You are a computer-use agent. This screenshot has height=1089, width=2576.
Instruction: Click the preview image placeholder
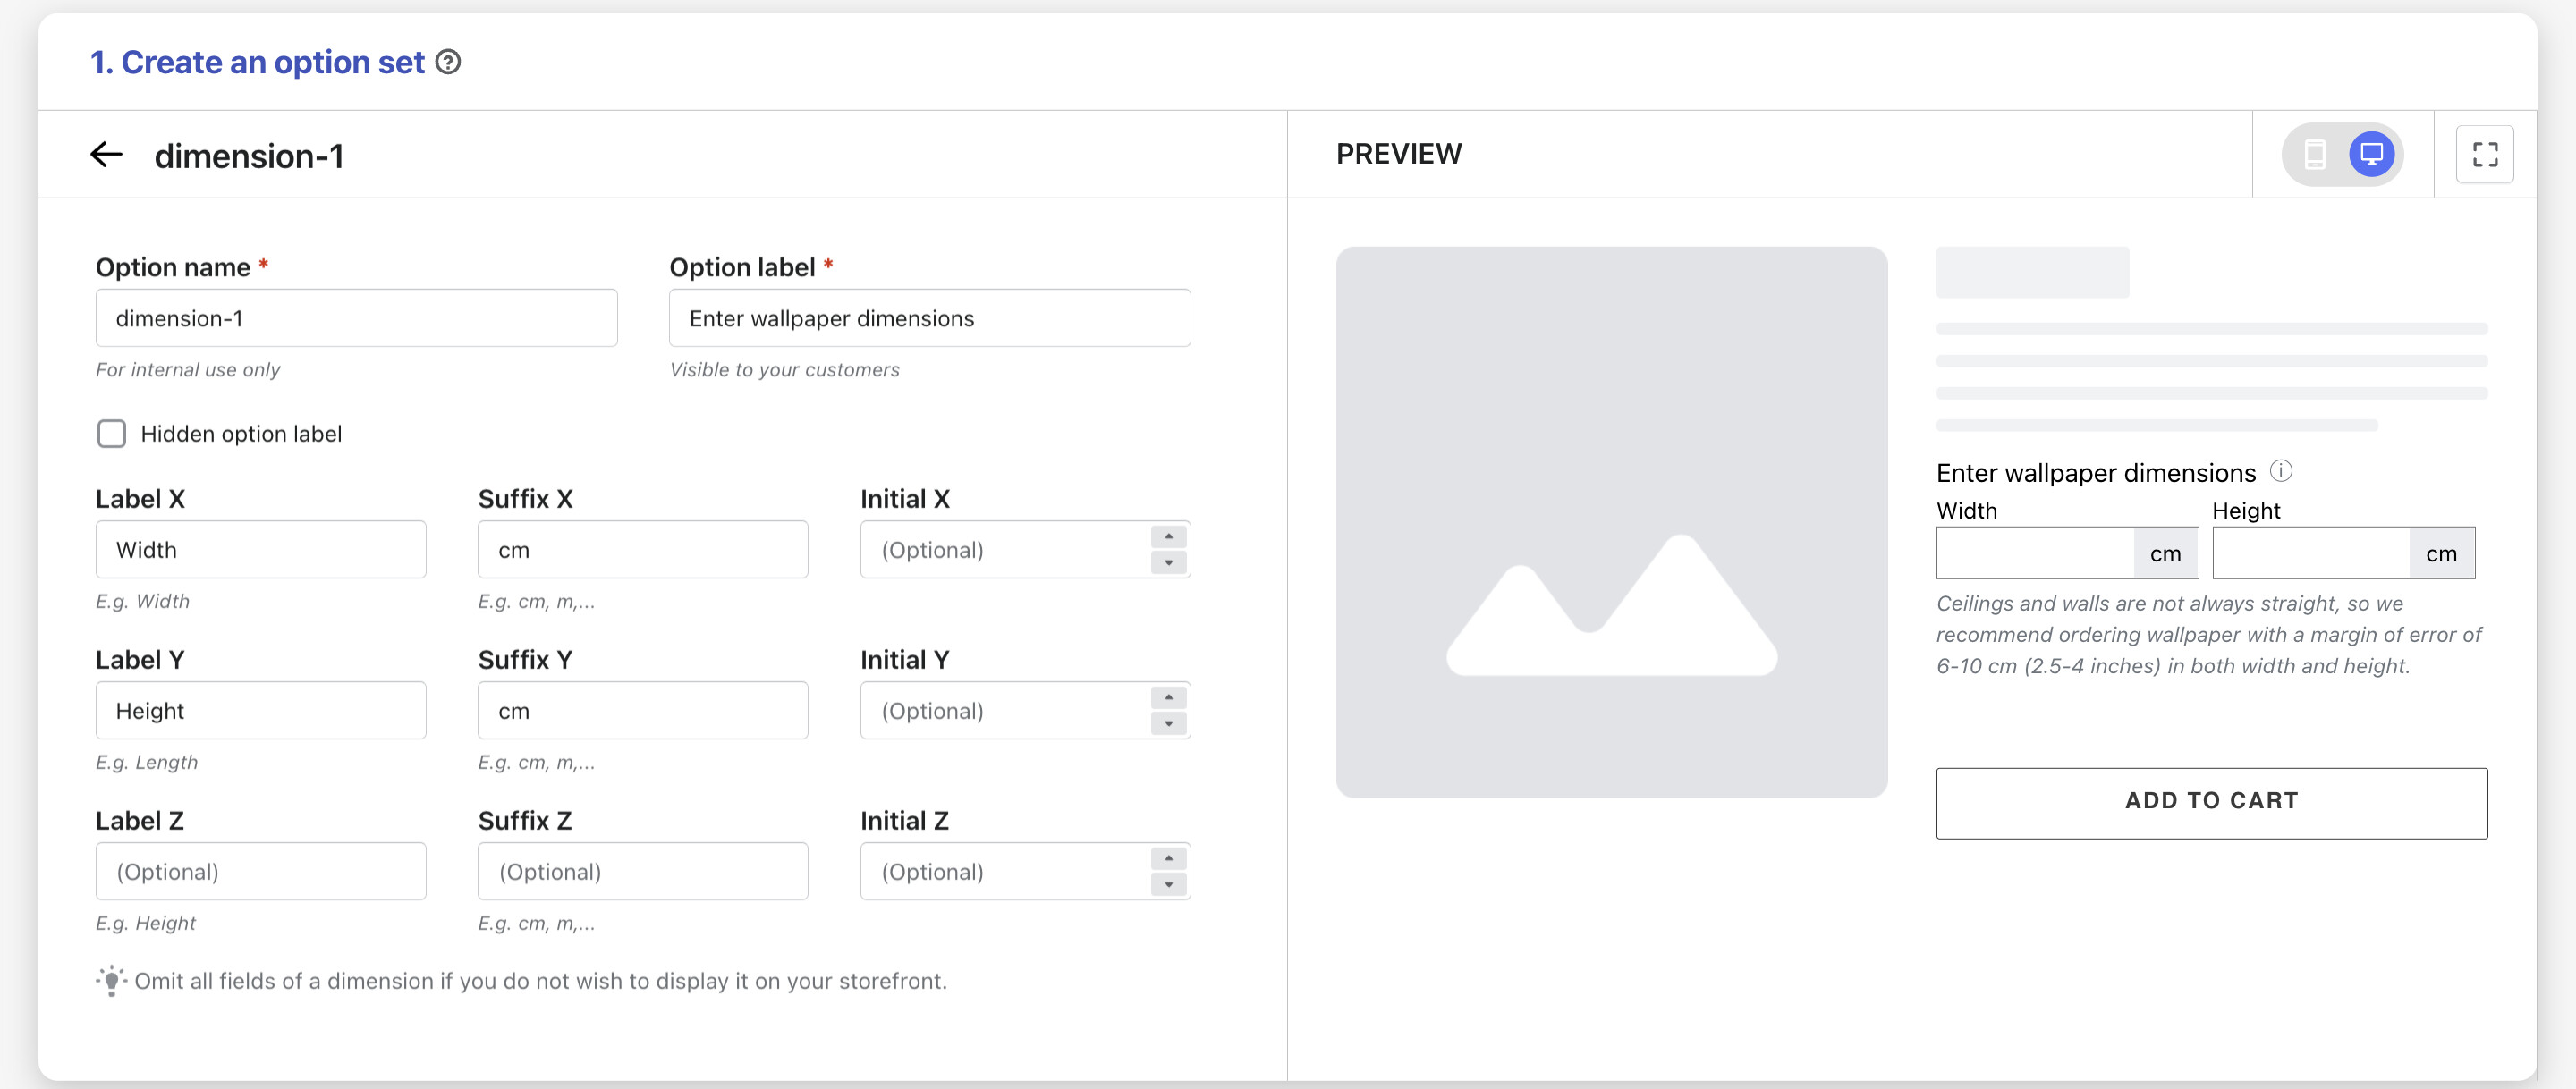pos(1611,522)
